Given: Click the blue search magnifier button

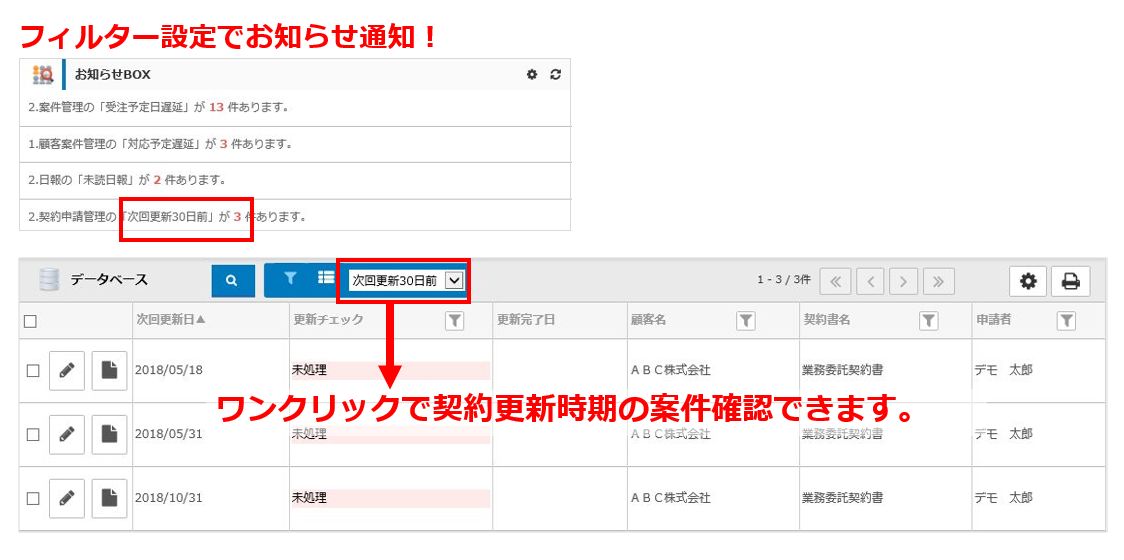Looking at the screenshot, I should pyautogui.click(x=232, y=281).
